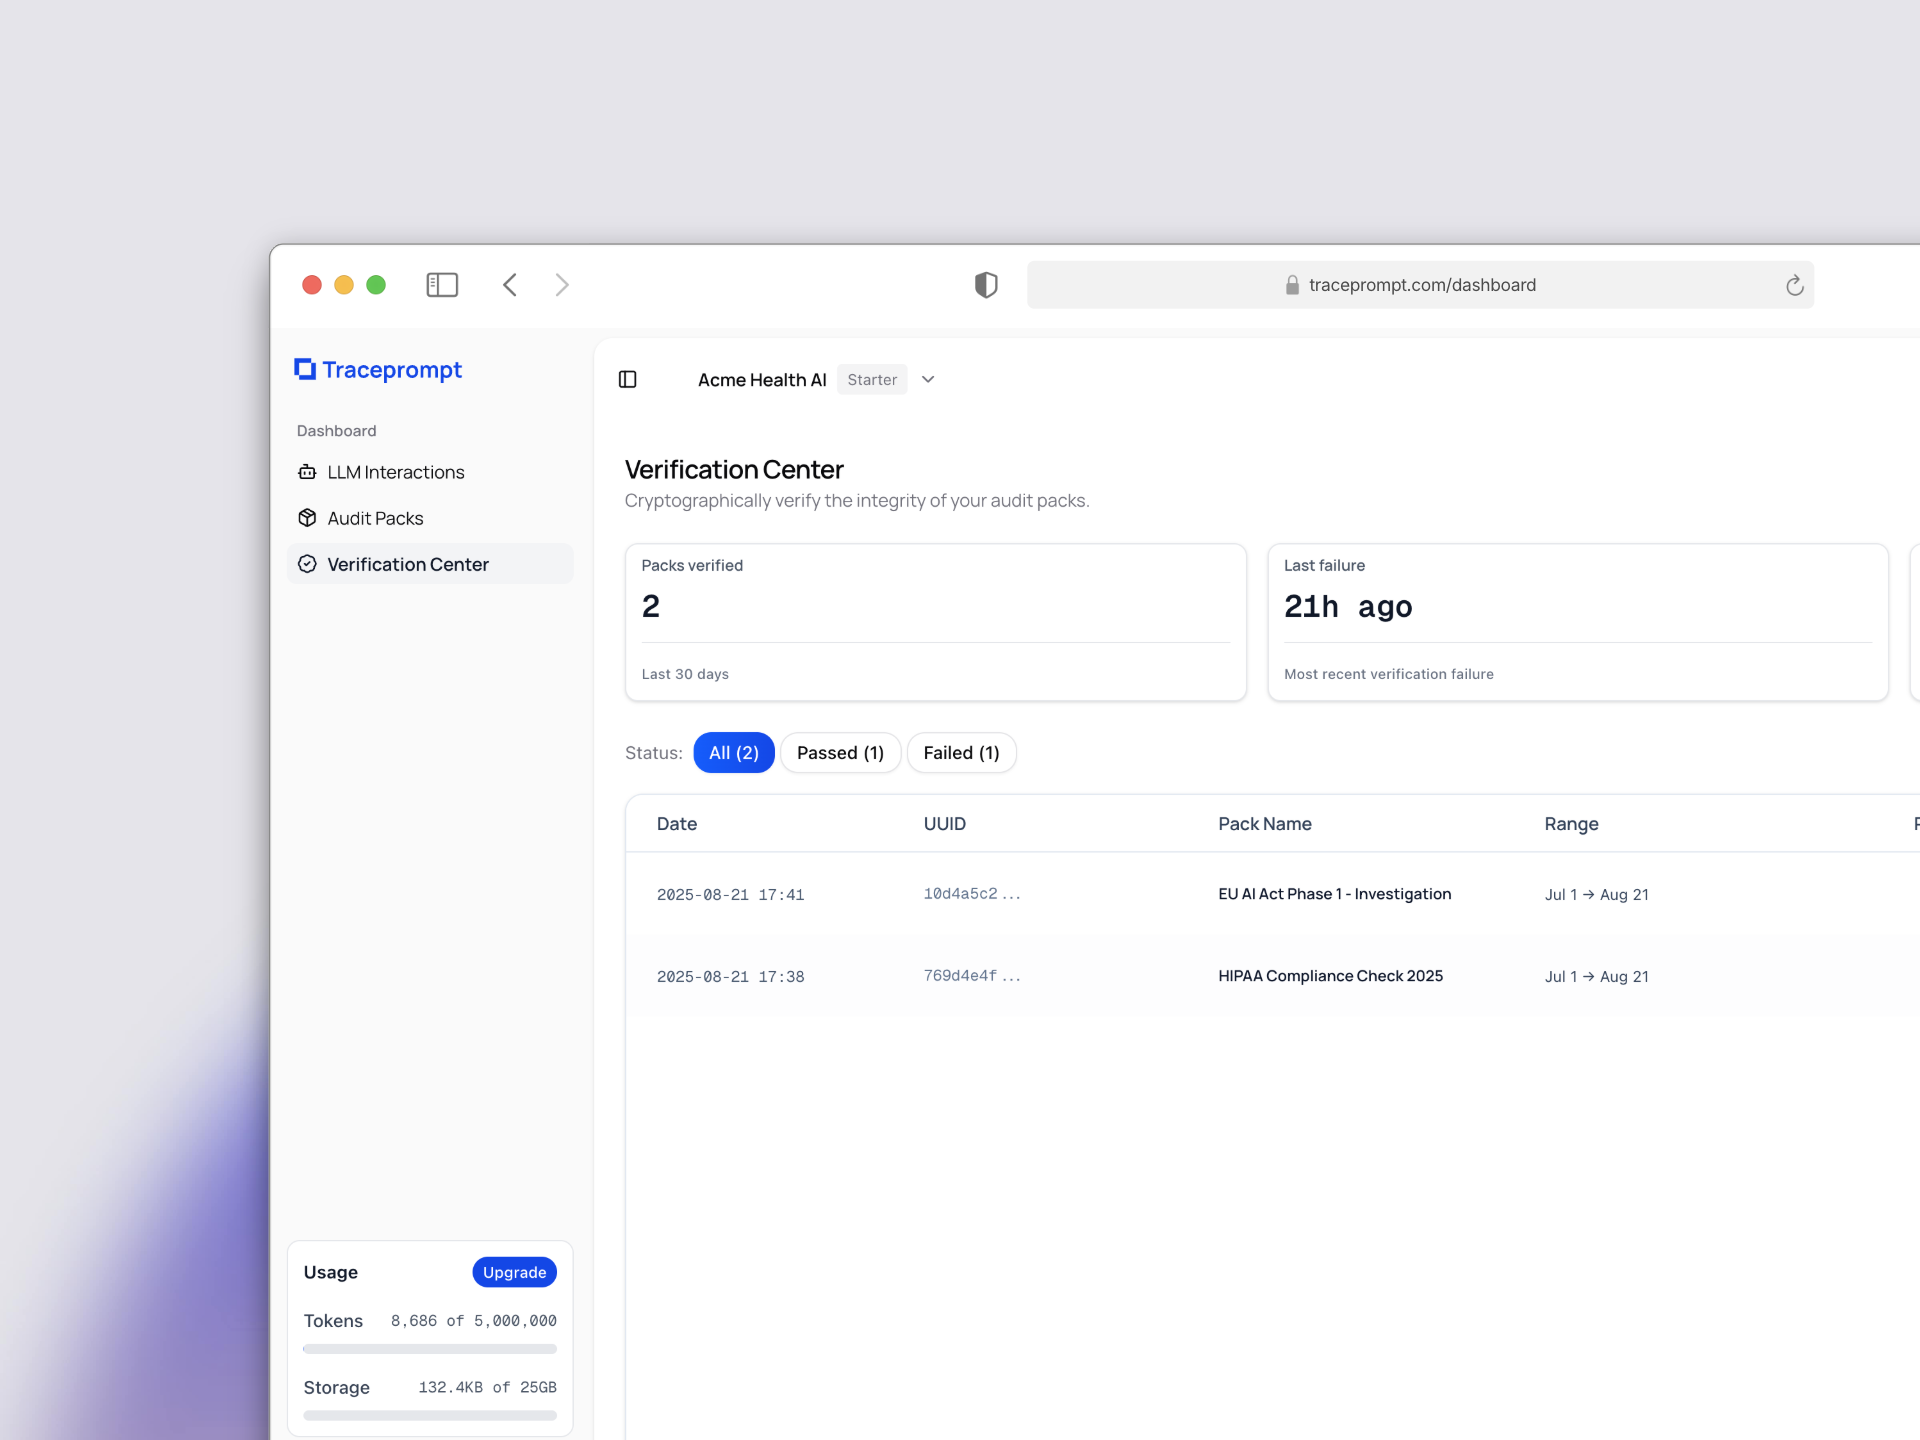Viewport: 1920px width, 1440px height.
Task: Click the Date column header
Action: (x=677, y=824)
